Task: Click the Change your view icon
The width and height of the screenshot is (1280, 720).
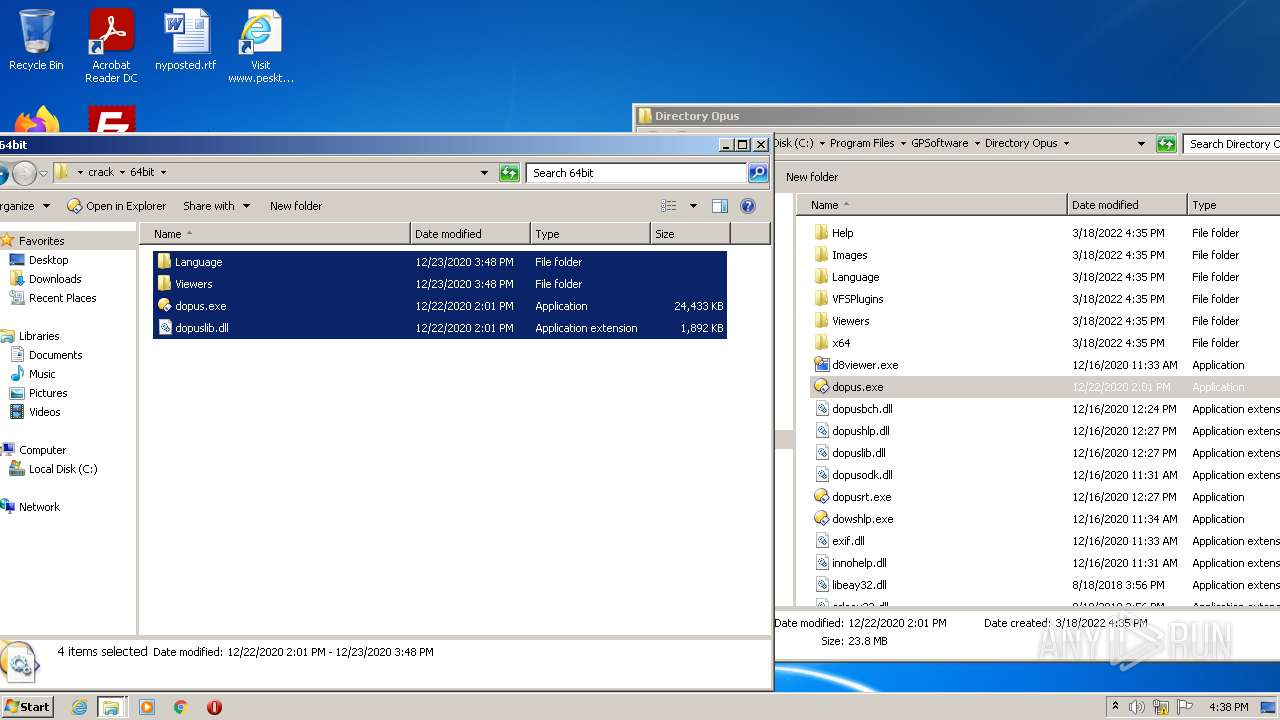Action: click(x=669, y=206)
